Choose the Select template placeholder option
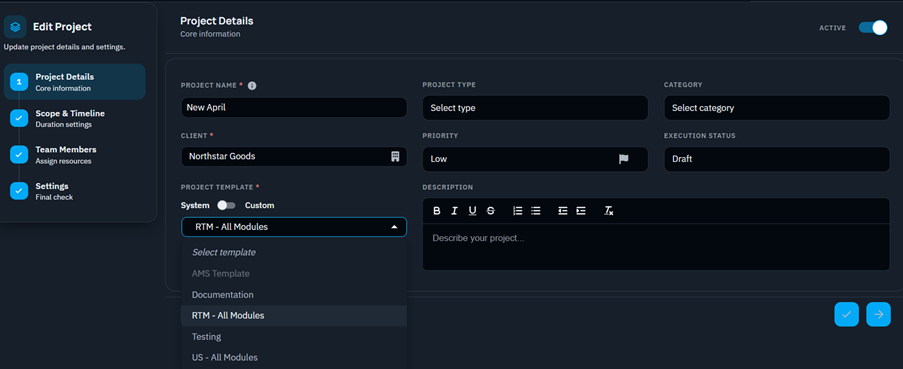Image resolution: width=903 pixels, height=369 pixels. 294,252
